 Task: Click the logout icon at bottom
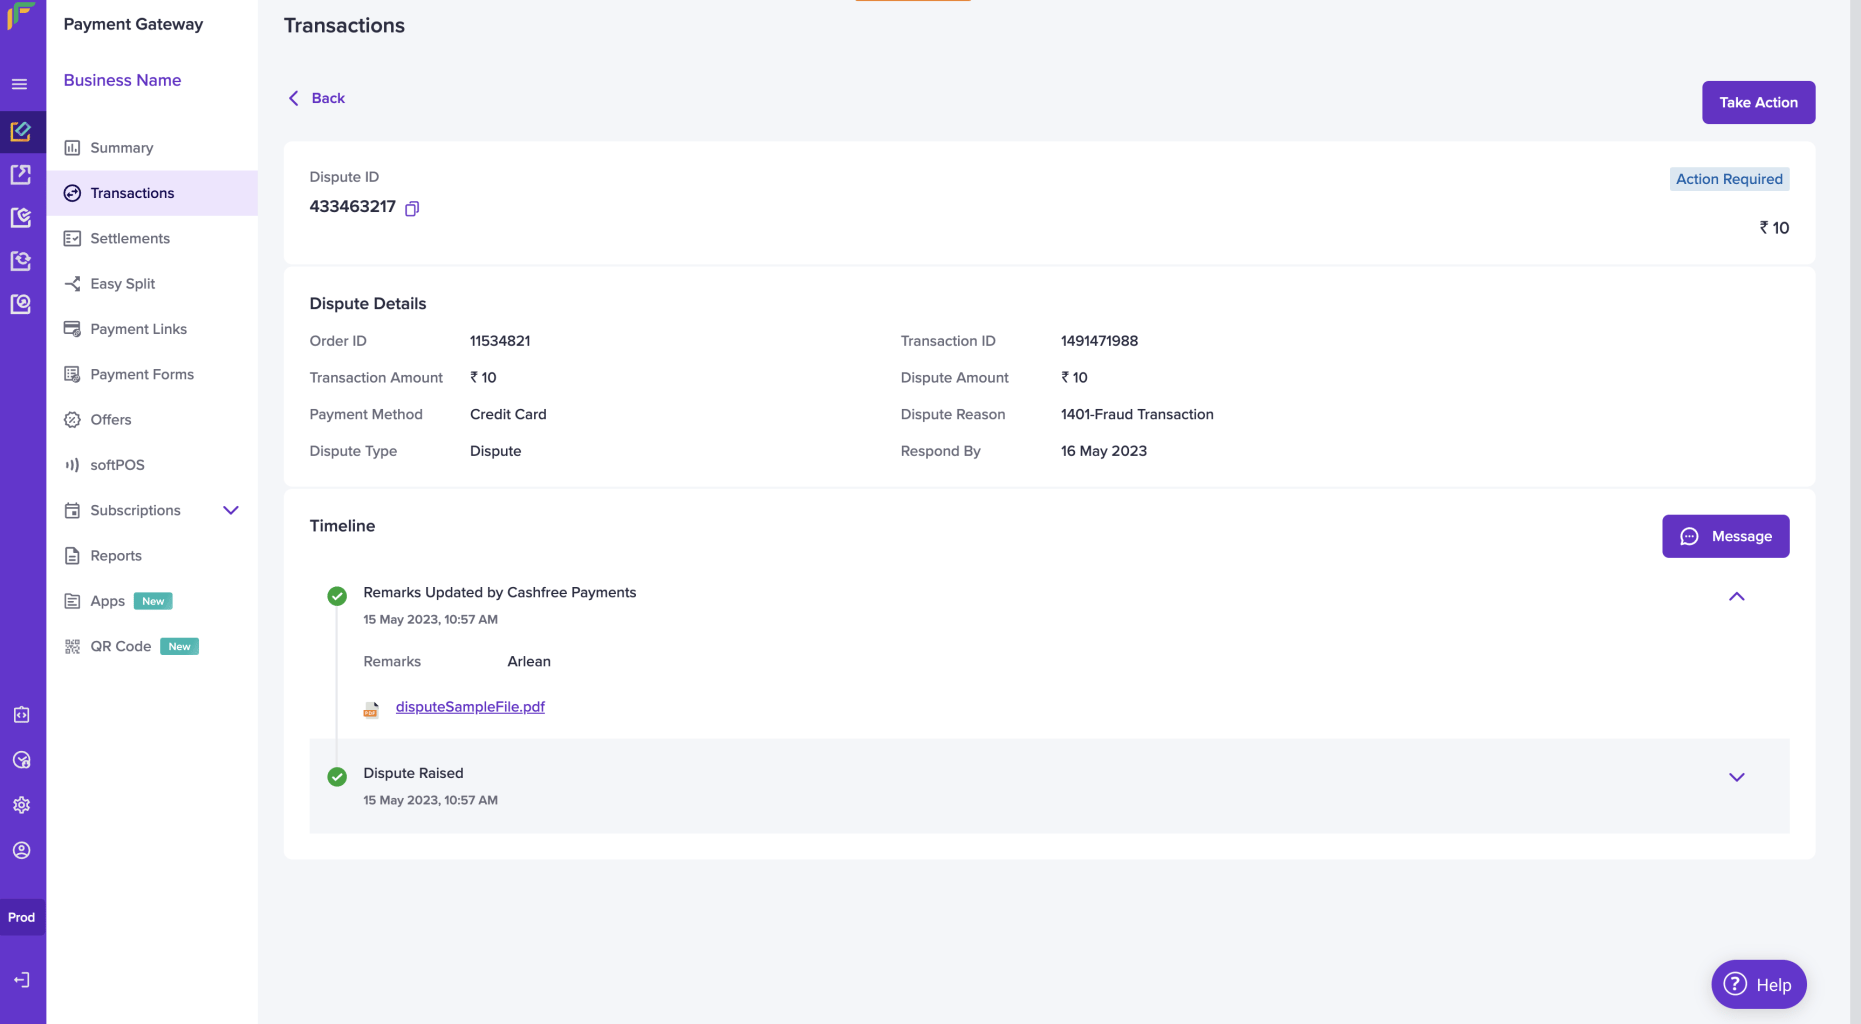[x=21, y=980]
